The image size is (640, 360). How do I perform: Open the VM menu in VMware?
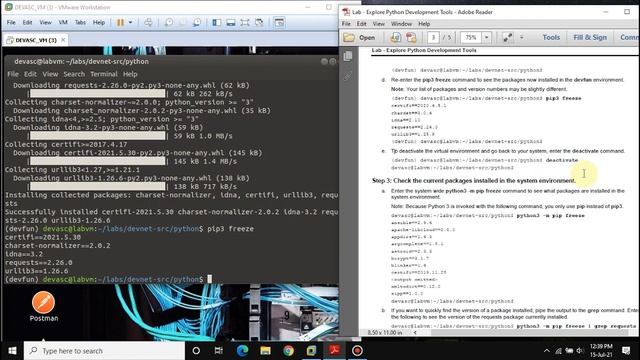(63, 22)
